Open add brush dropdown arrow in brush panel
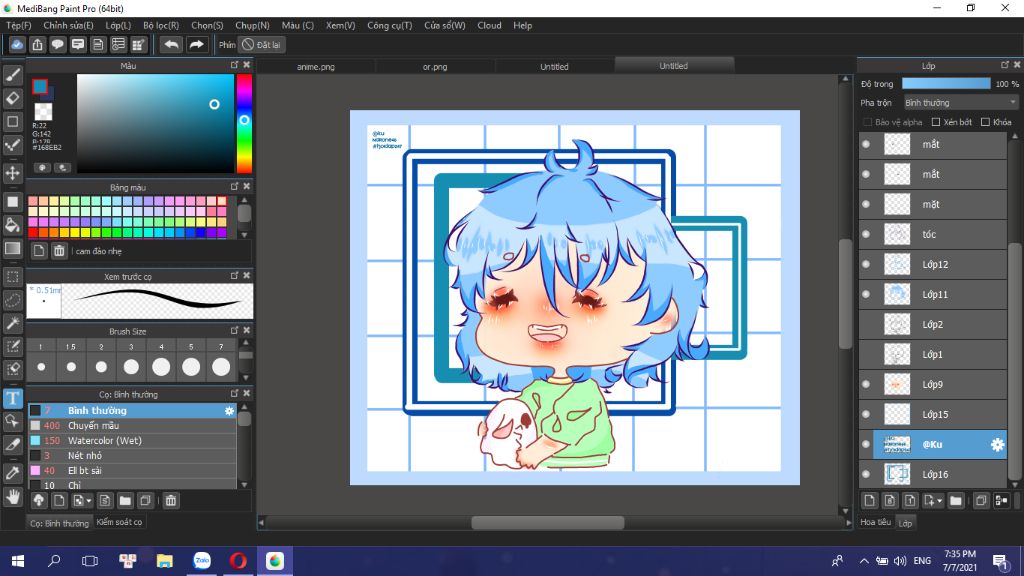 [88, 501]
